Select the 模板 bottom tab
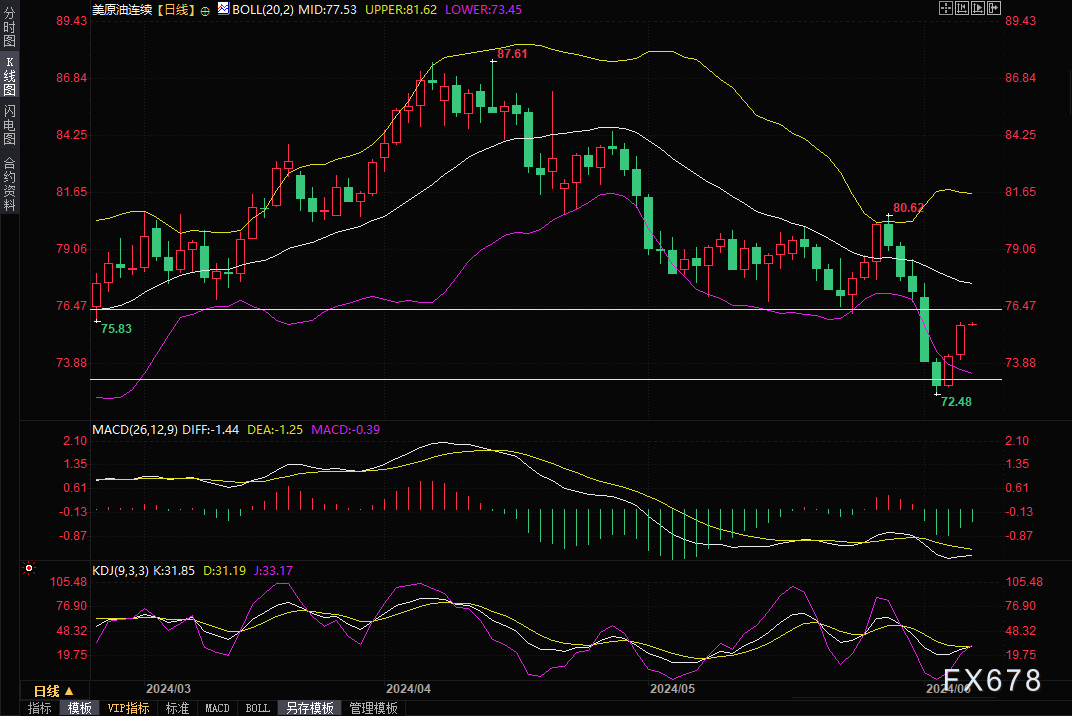 pos(79,708)
